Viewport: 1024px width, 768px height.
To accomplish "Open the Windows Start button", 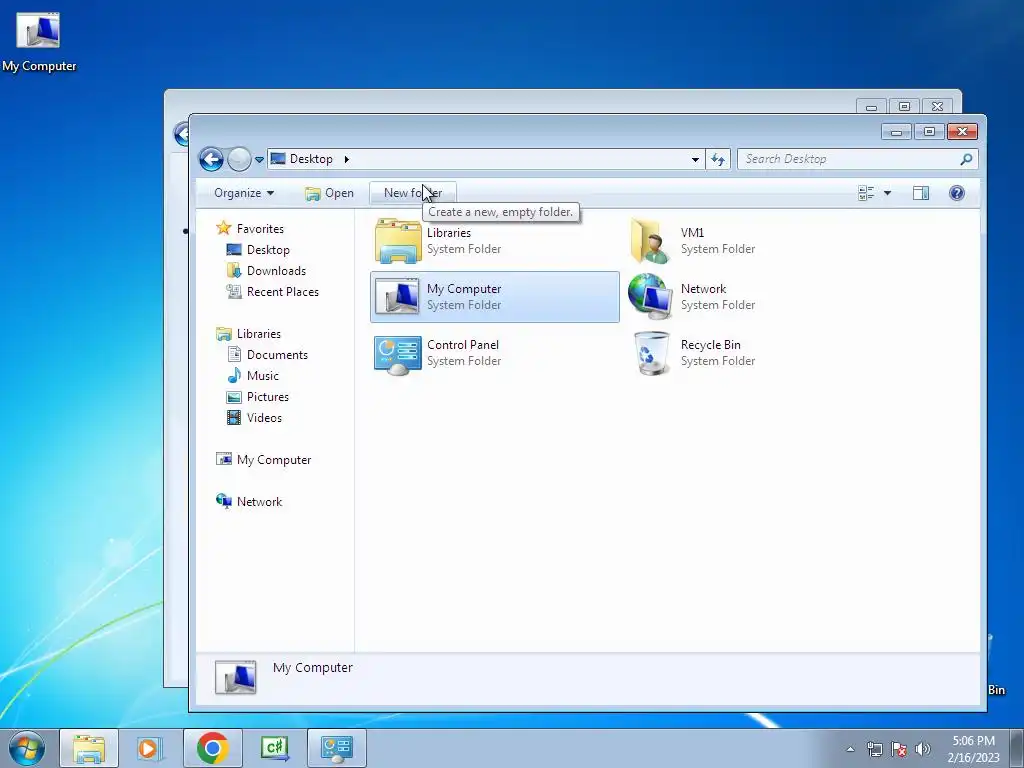I will pos(27,748).
